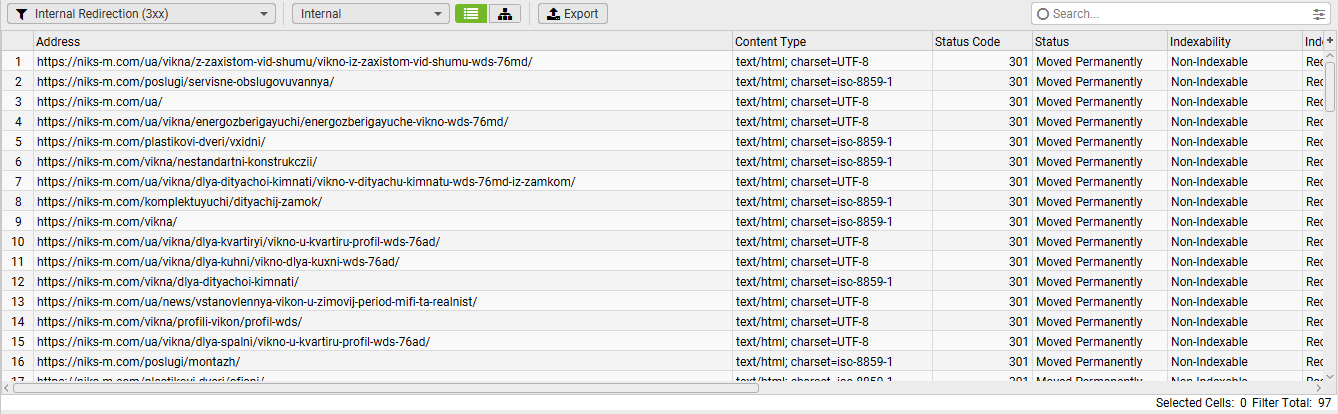Screen dimensions: 1338x414
Task: Select row 3 niks-m.com/ua/ address
Action: coord(100,102)
